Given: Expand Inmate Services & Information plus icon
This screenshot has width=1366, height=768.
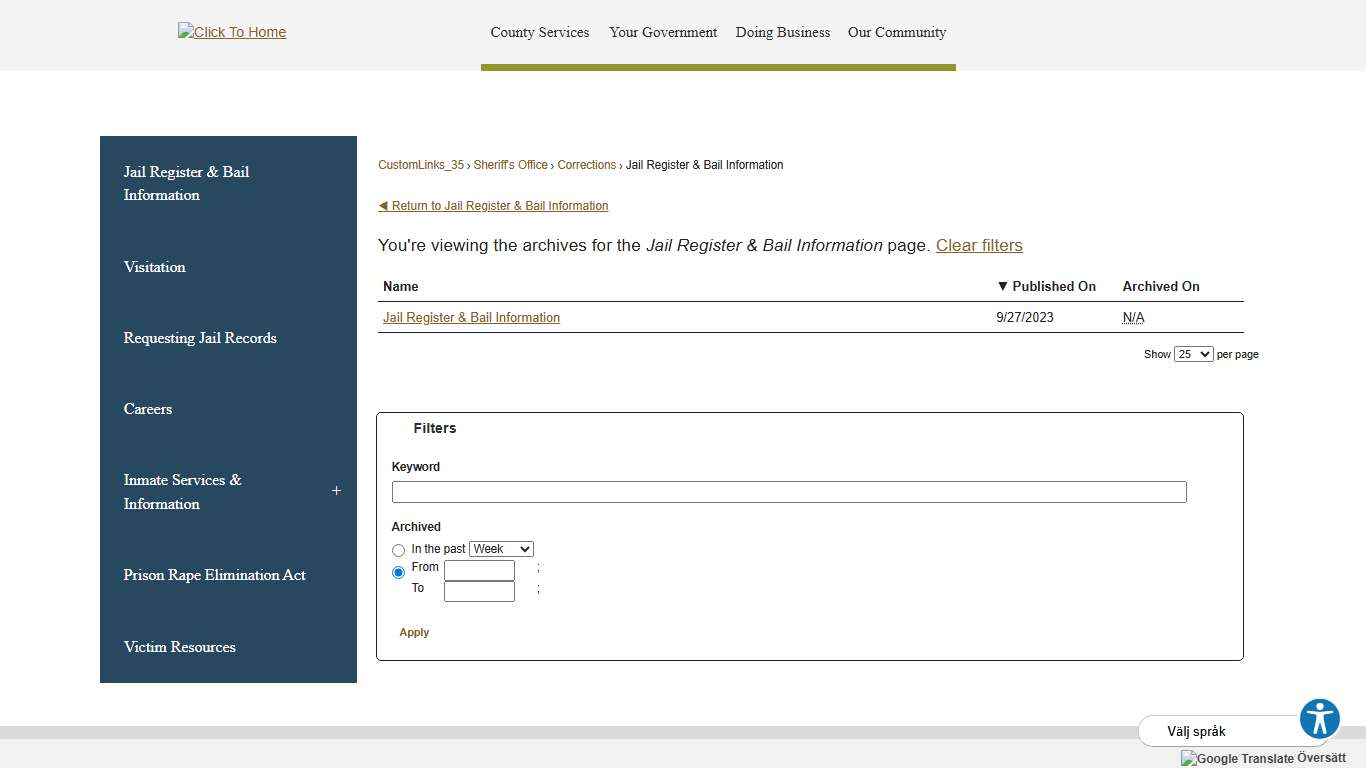Looking at the screenshot, I should 336,491.
